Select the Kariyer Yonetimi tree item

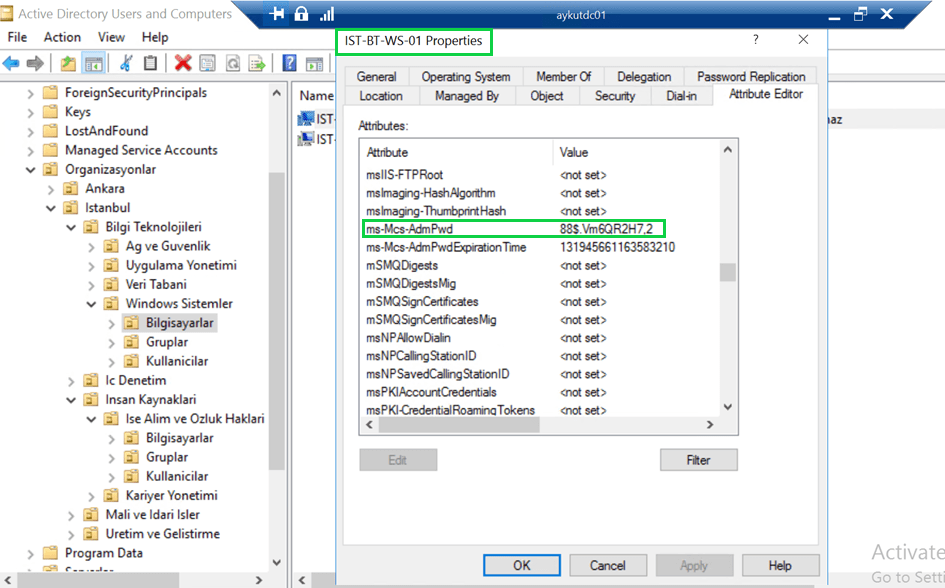[171, 496]
